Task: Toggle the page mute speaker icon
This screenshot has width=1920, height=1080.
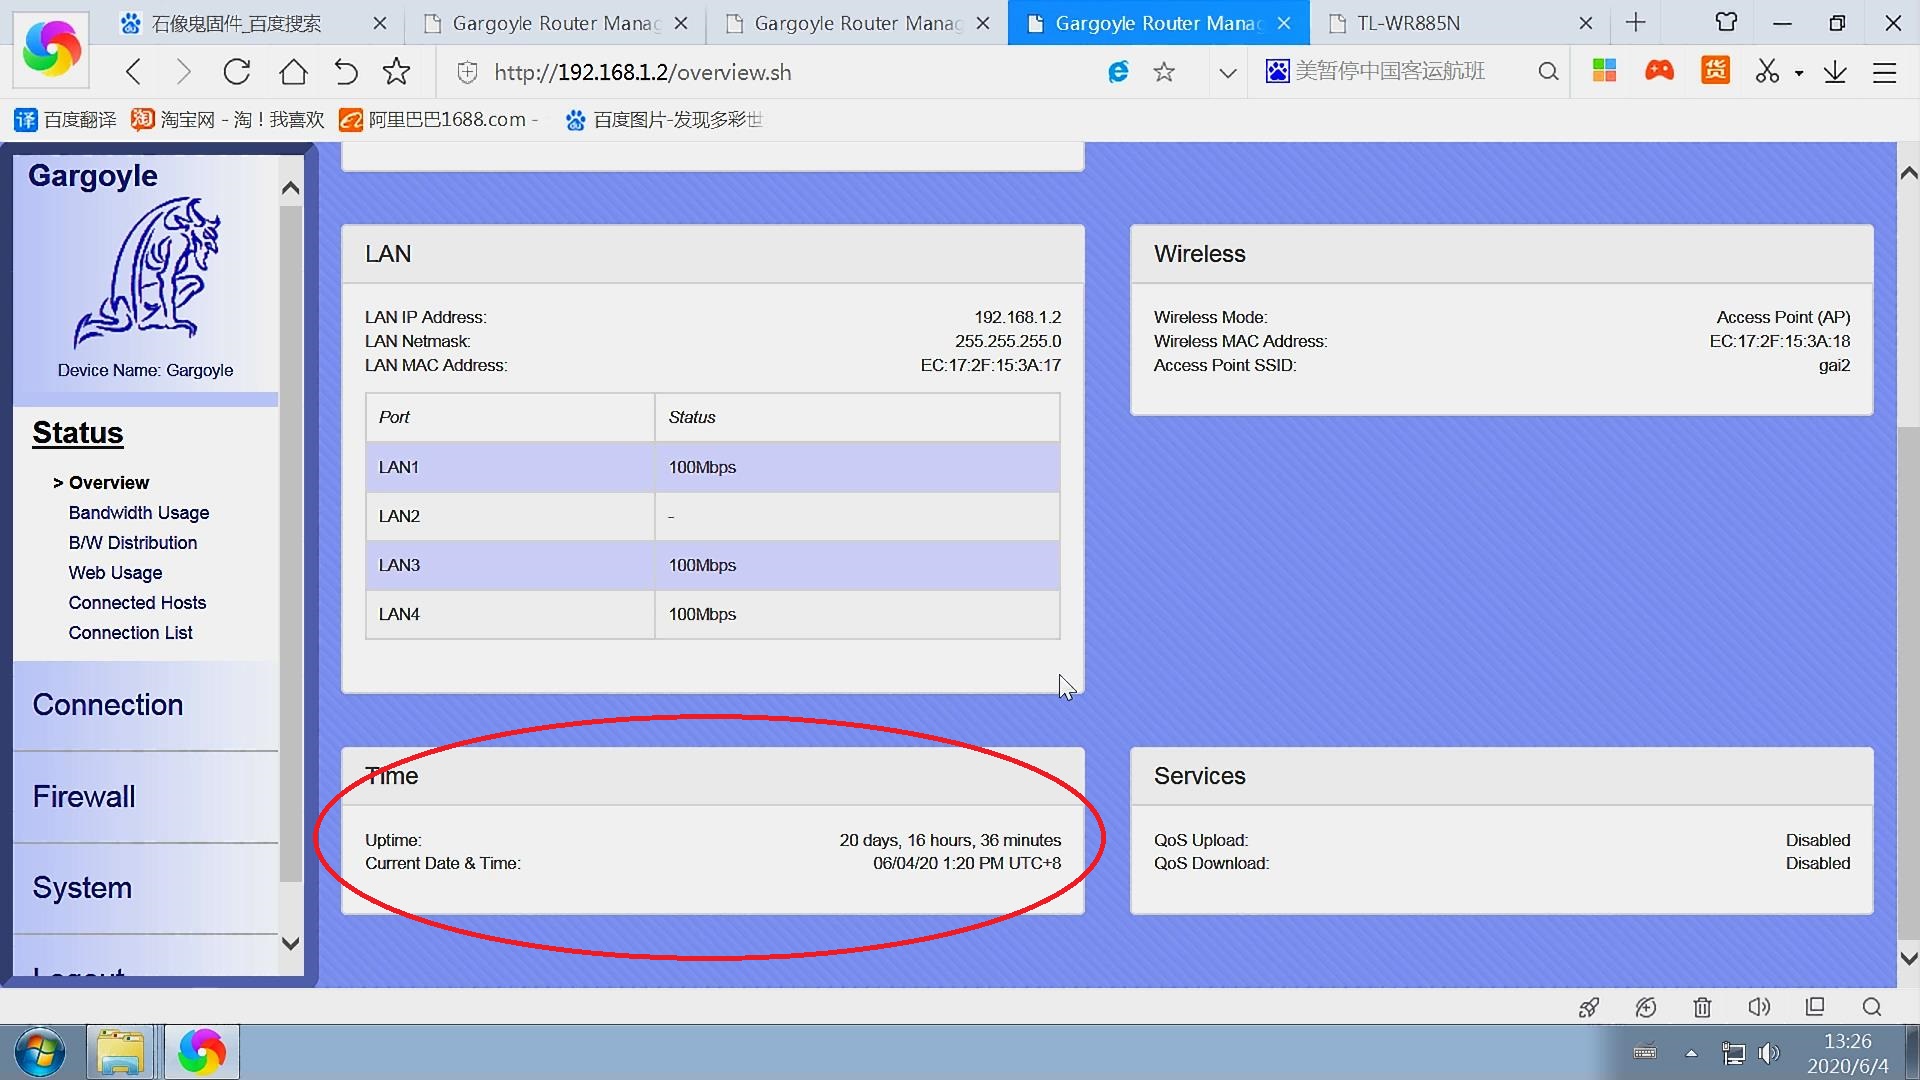Action: [x=1758, y=1007]
